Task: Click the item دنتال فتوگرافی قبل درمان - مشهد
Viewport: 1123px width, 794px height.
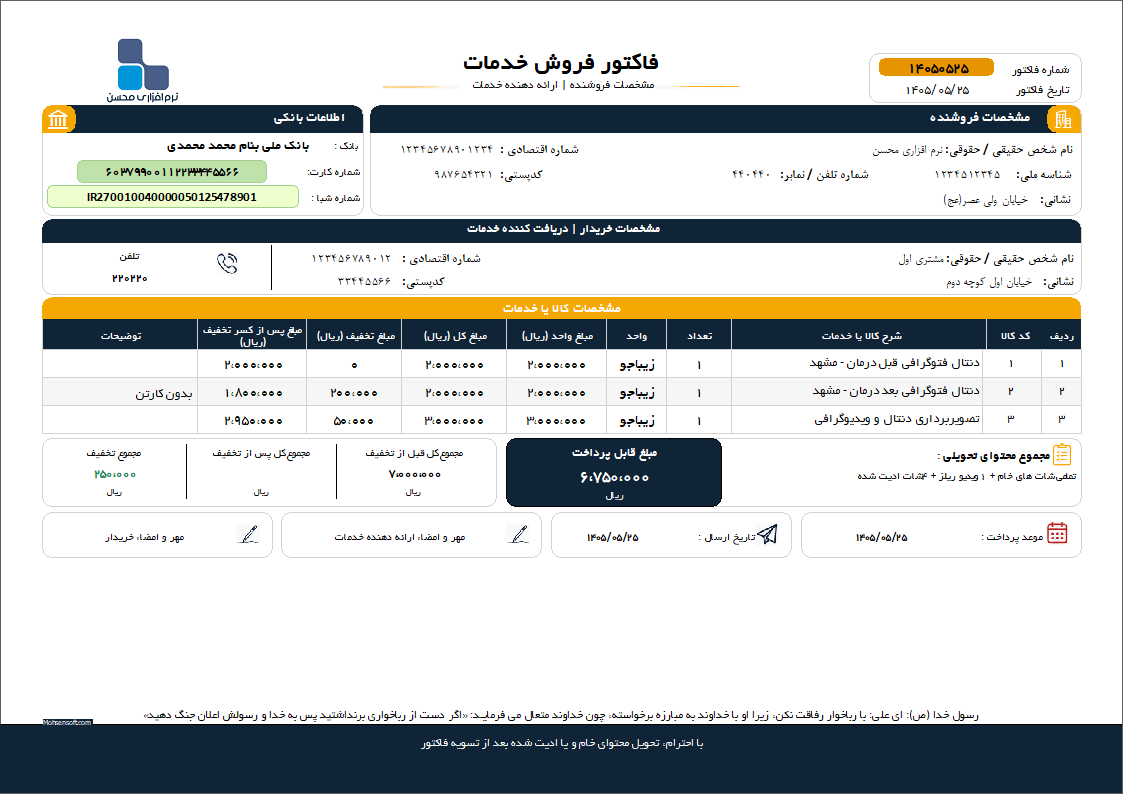Action: click(895, 363)
